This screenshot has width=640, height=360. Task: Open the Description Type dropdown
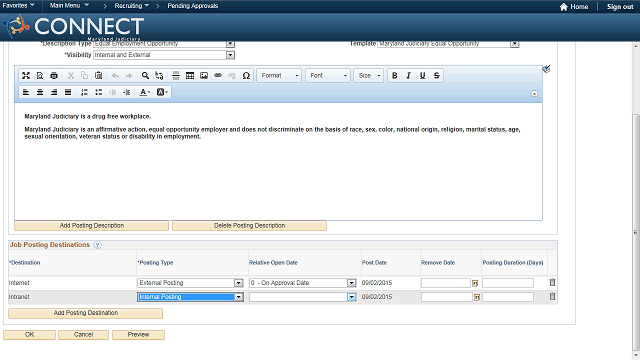(230, 44)
